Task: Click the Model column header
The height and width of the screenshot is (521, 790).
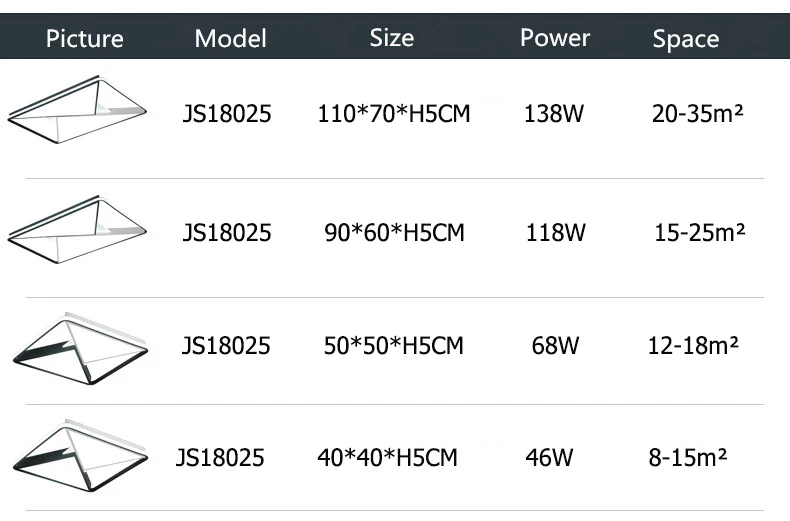Action: [230, 39]
